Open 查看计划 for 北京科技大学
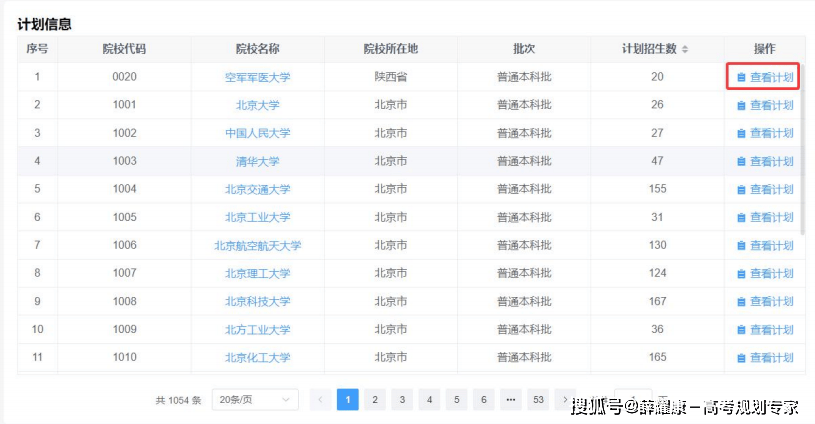815x424 pixels. [x=765, y=302]
